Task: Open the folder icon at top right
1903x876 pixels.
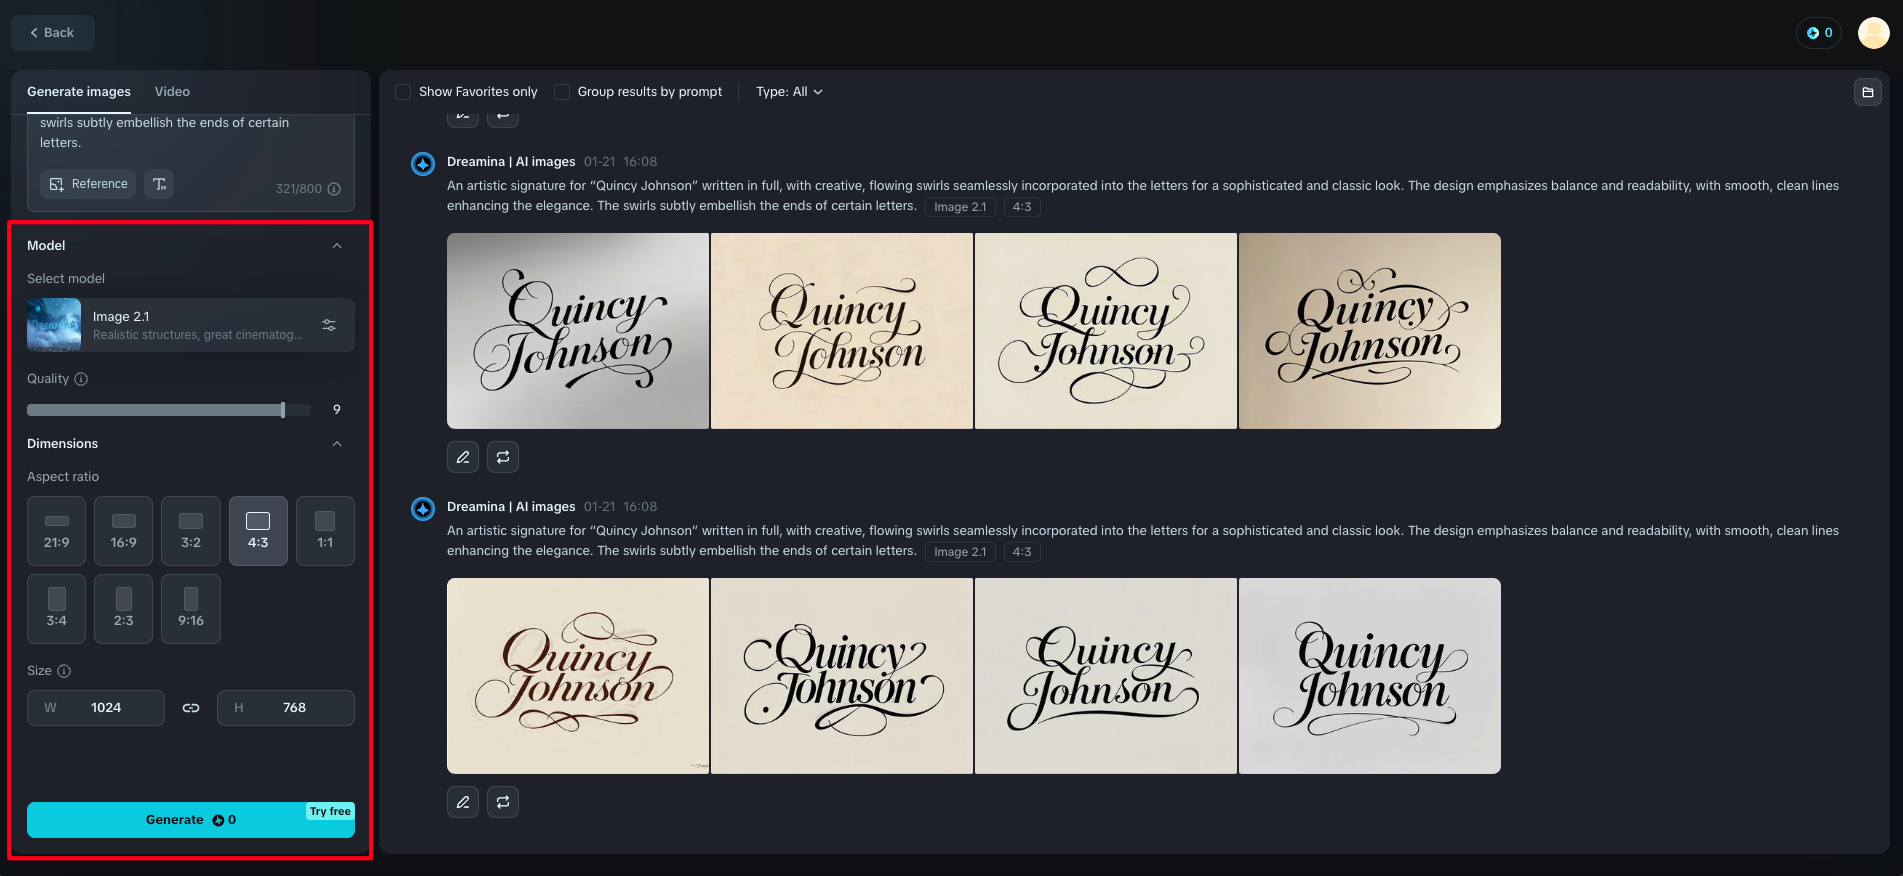Action: pyautogui.click(x=1867, y=92)
